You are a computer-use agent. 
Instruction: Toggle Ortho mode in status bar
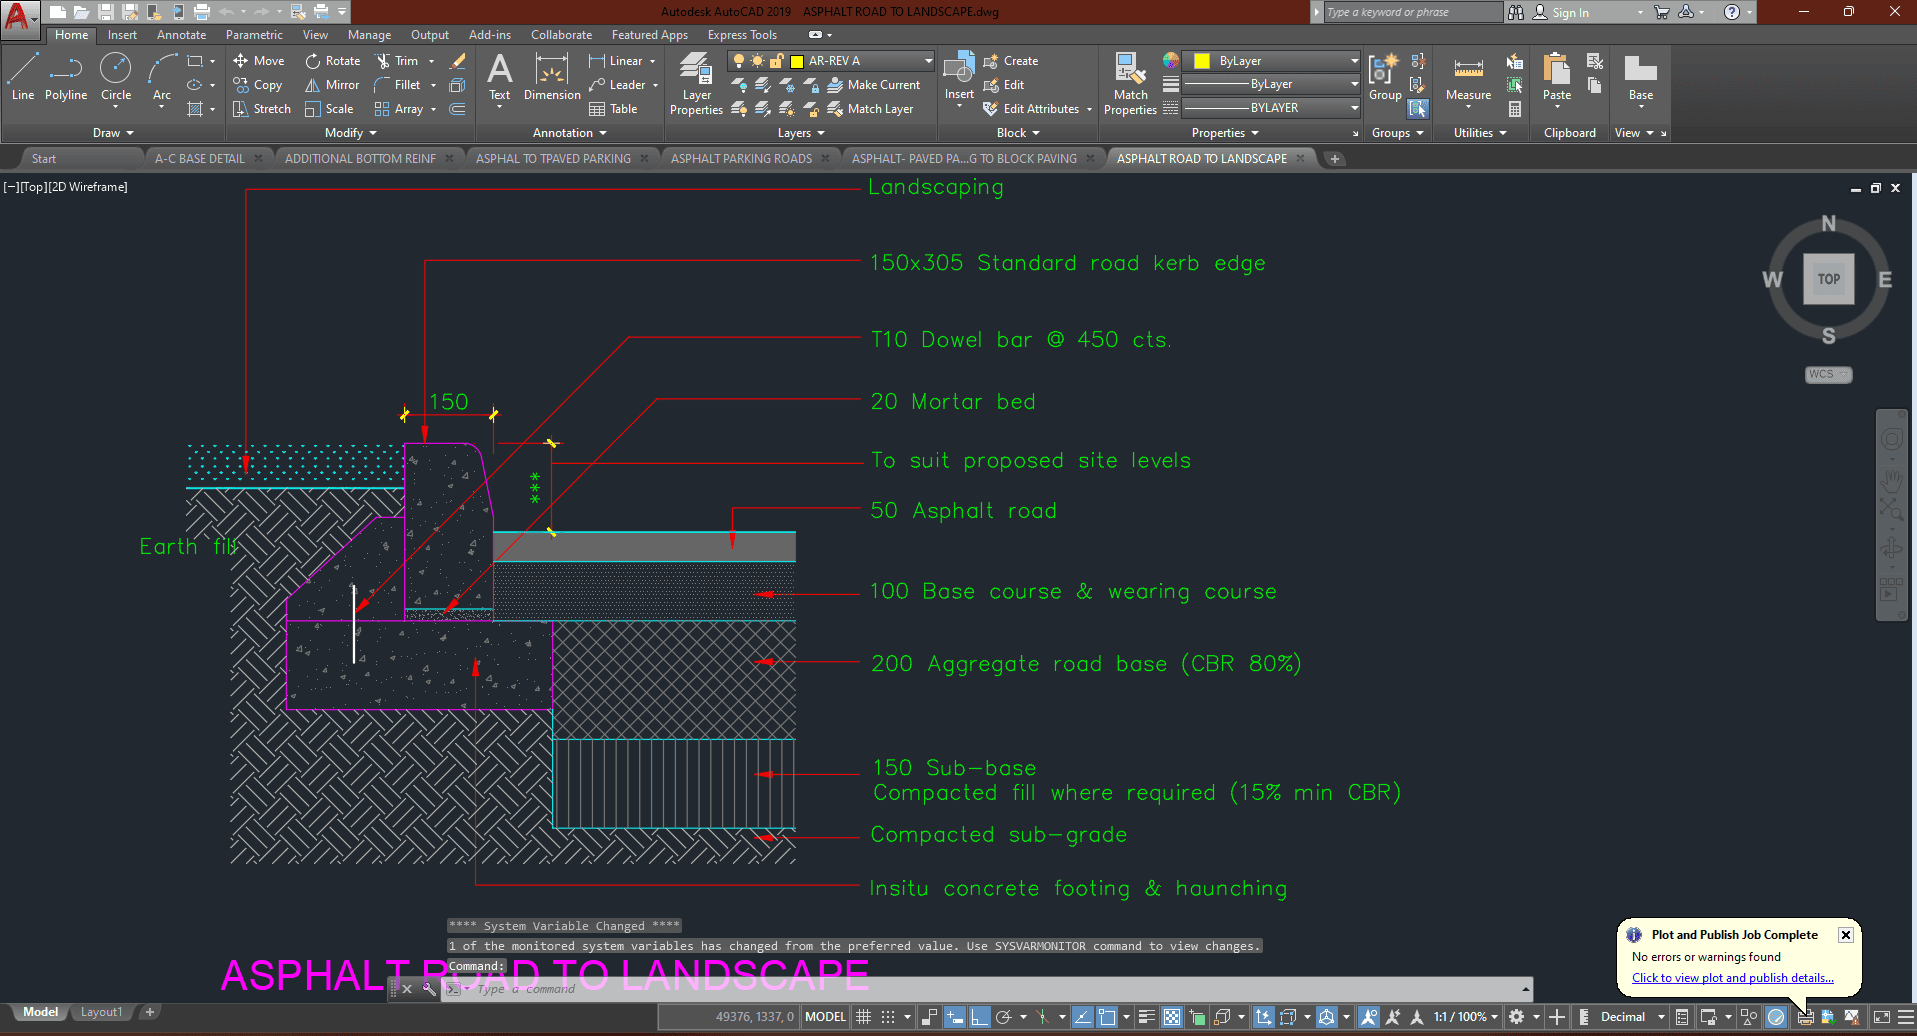pyautogui.click(x=979, y=1017)
